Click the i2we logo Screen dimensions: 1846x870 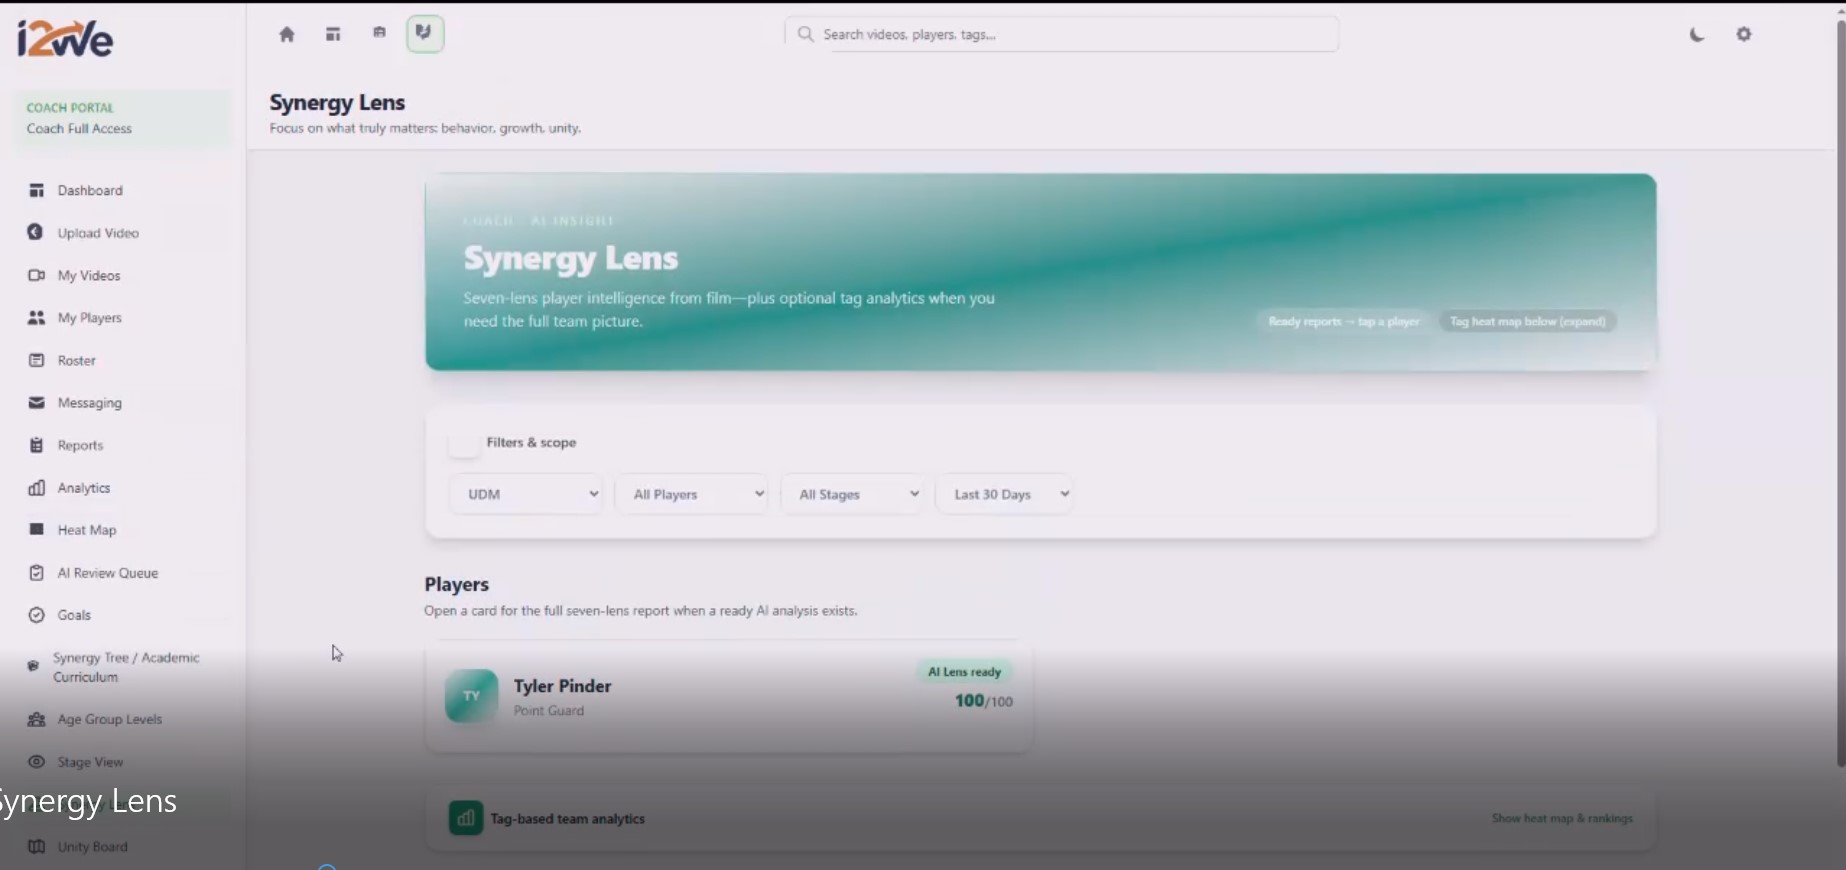pos(65,39)
